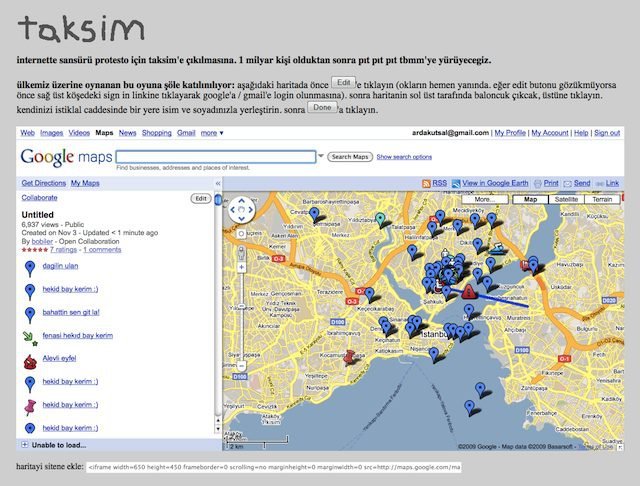Click 'Show search options' link

point(404,157)
